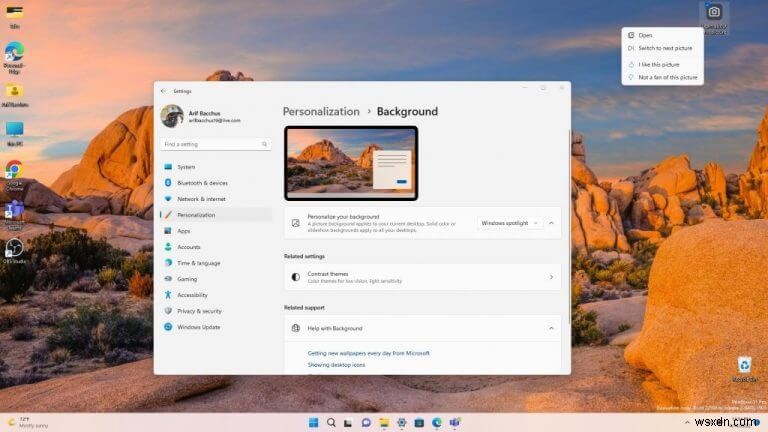Viewport: 768px width, 432px height.
Task: Select the This PC desktop icon
Action: (15, 134)
